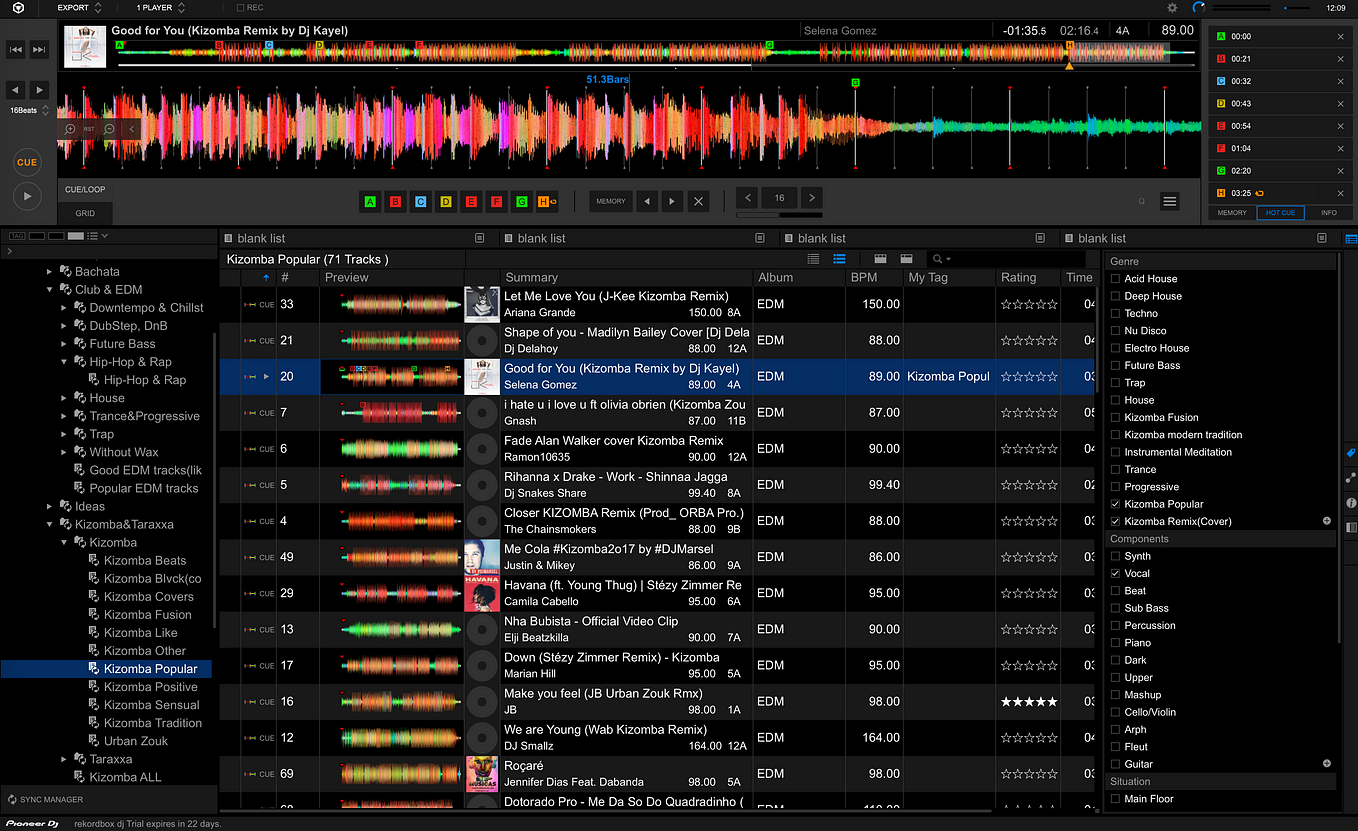Delete memory cue with the X button
The height and width of the screenshot is (831, 1358).
point(699,201)
